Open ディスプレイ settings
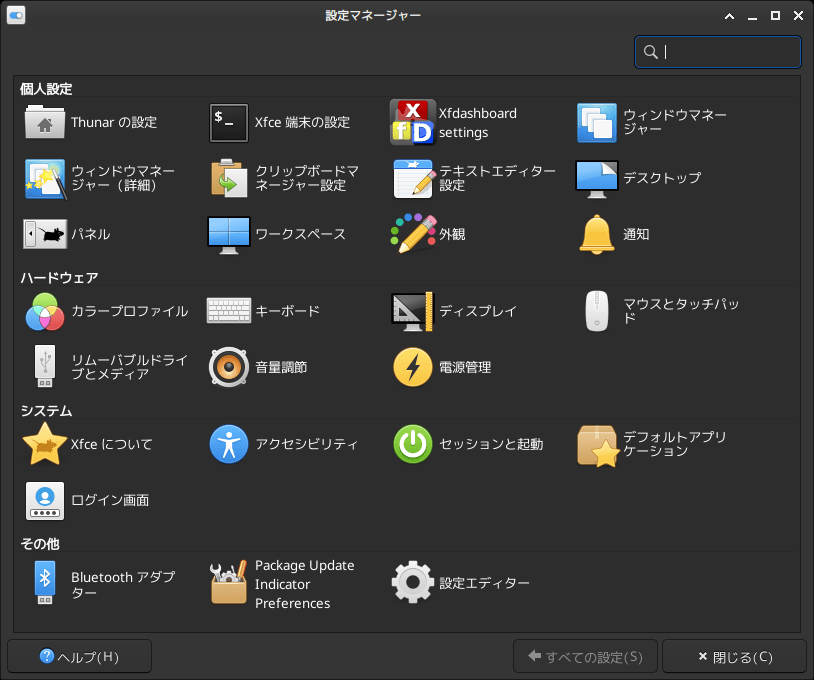 click(x=412, y=312)
